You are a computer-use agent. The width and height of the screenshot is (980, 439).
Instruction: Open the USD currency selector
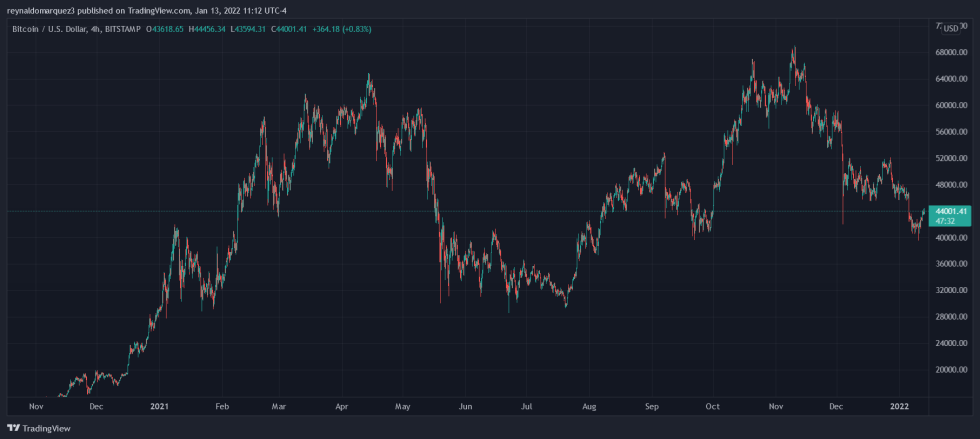(947, 27)
